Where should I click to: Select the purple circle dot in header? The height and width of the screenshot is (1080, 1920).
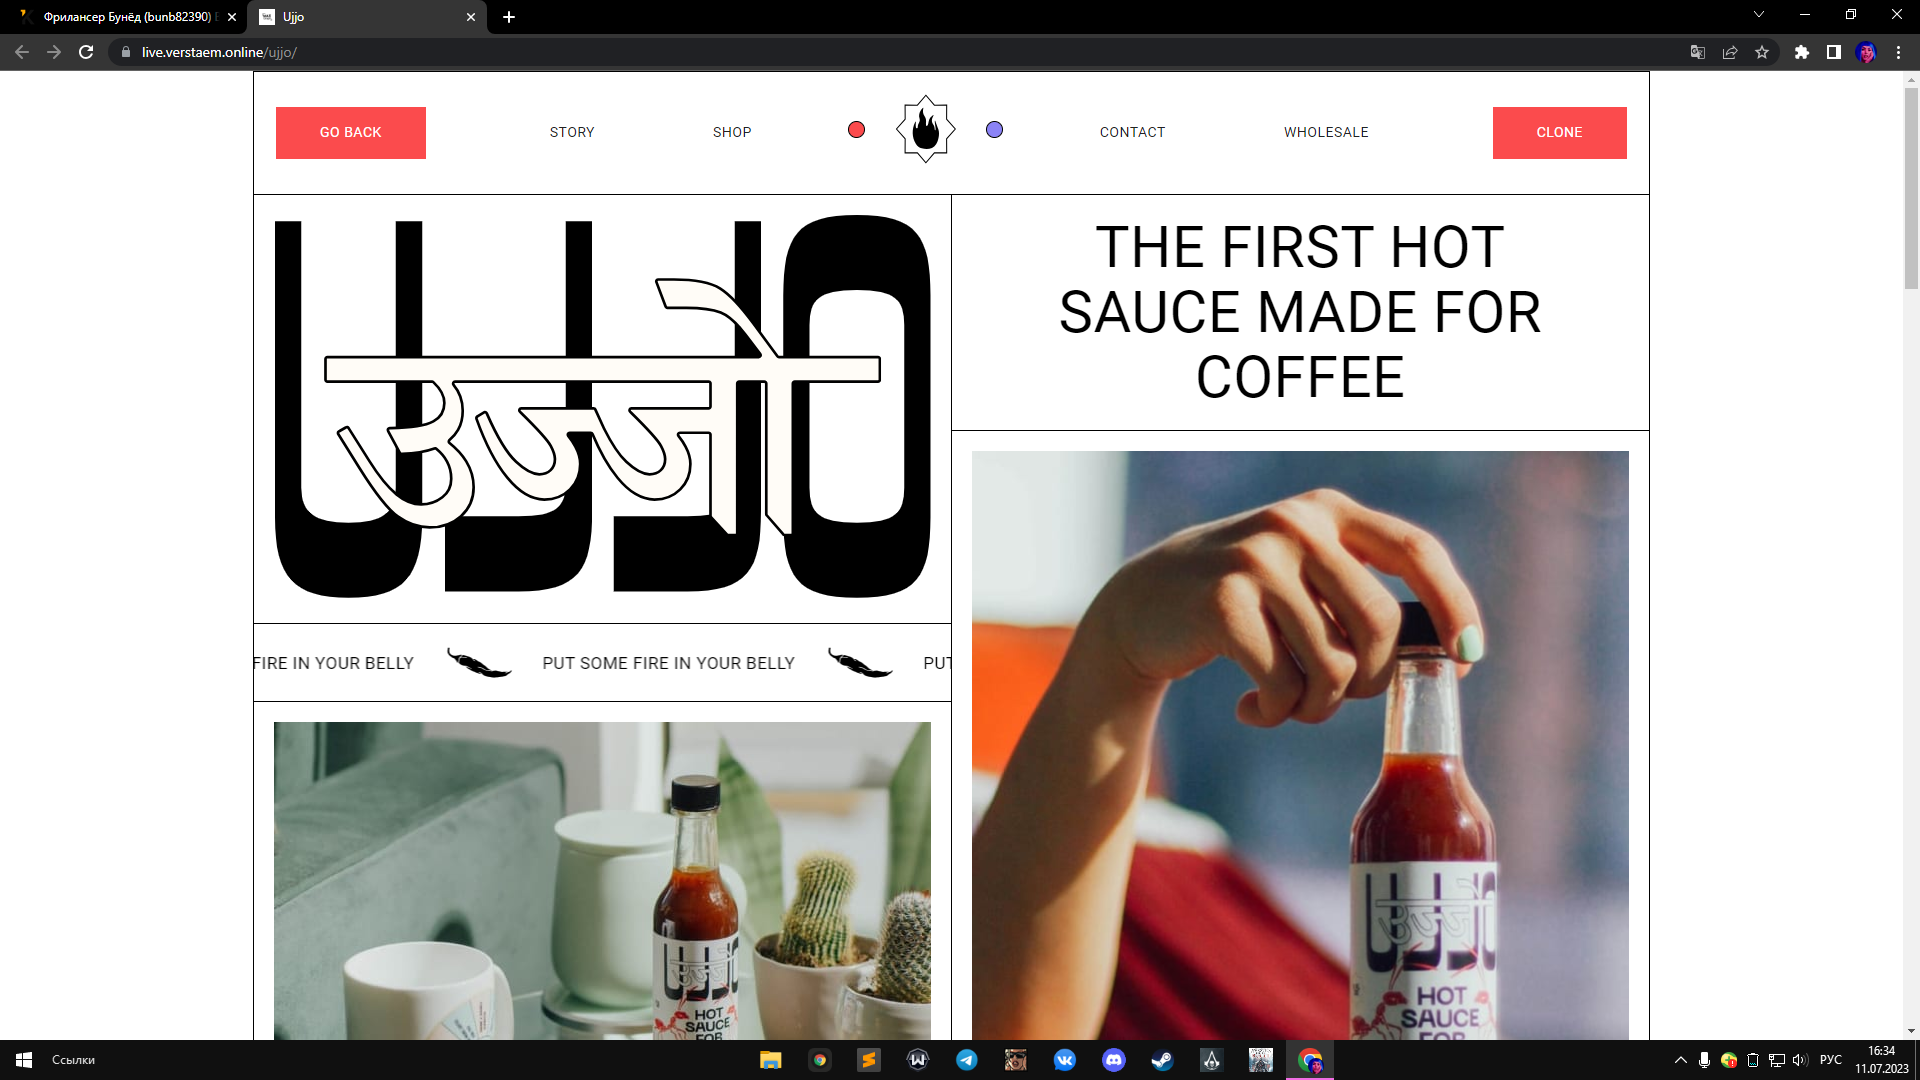(994, 130)
